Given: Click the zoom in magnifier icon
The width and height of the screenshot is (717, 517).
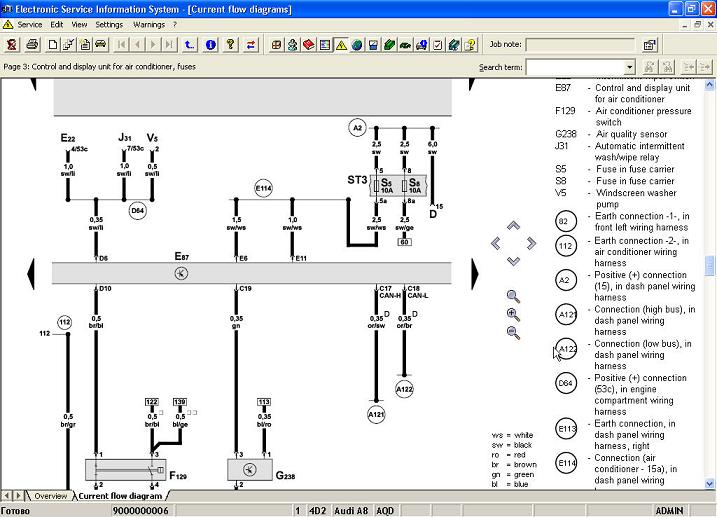Looking at the screenshot, I should coord(513,314).
